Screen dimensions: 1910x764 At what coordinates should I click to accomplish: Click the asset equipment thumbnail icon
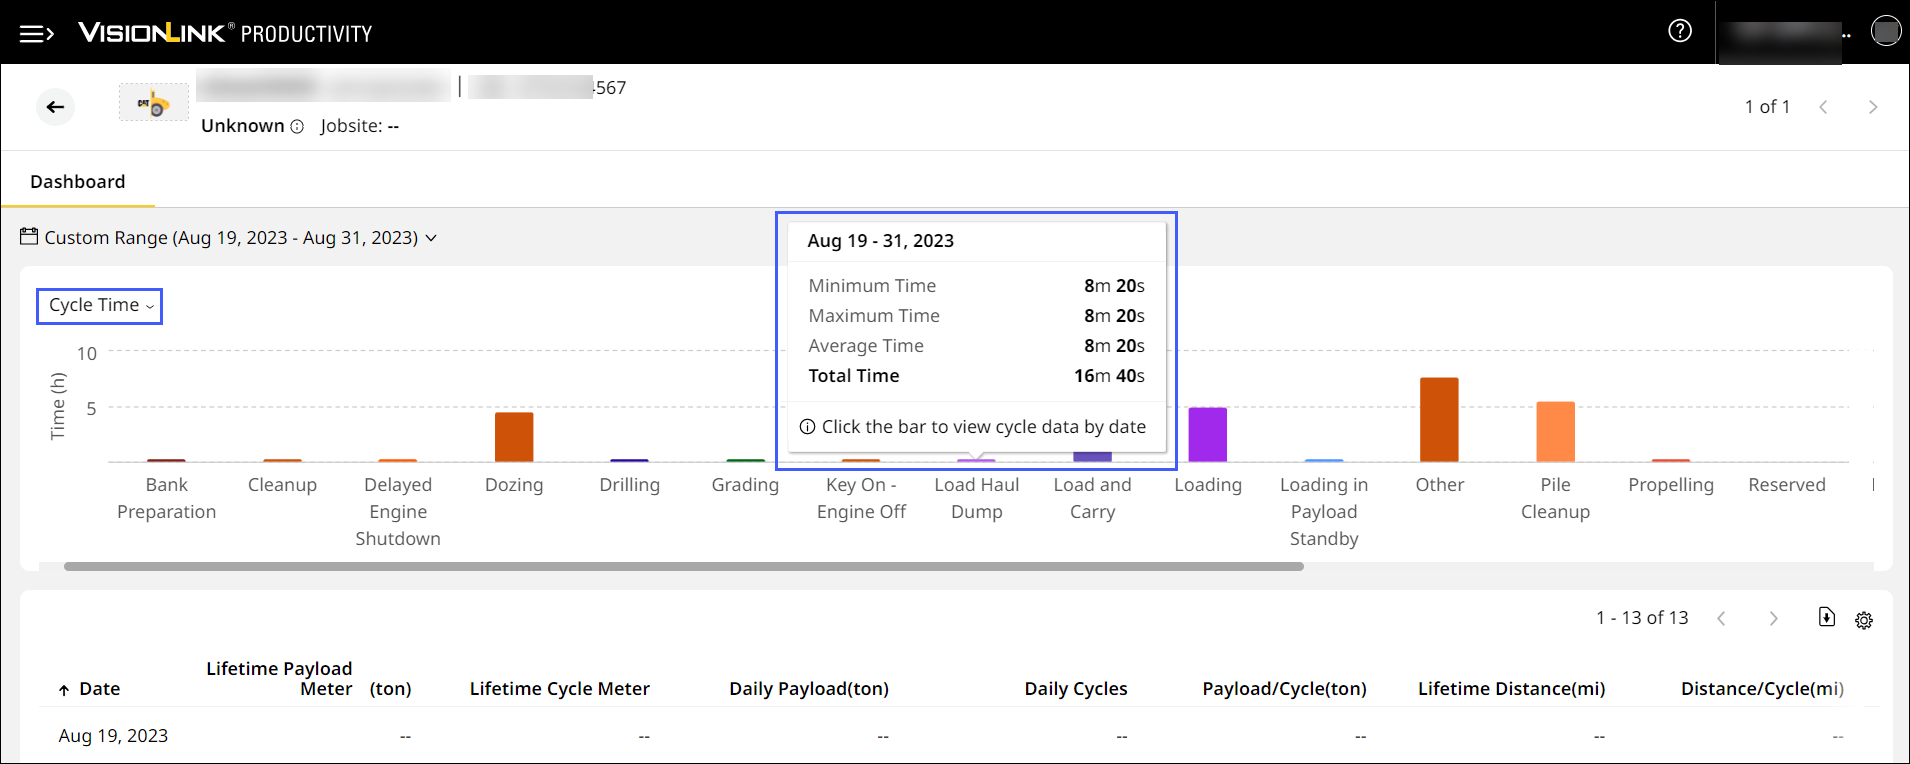[x=154, y=103]
